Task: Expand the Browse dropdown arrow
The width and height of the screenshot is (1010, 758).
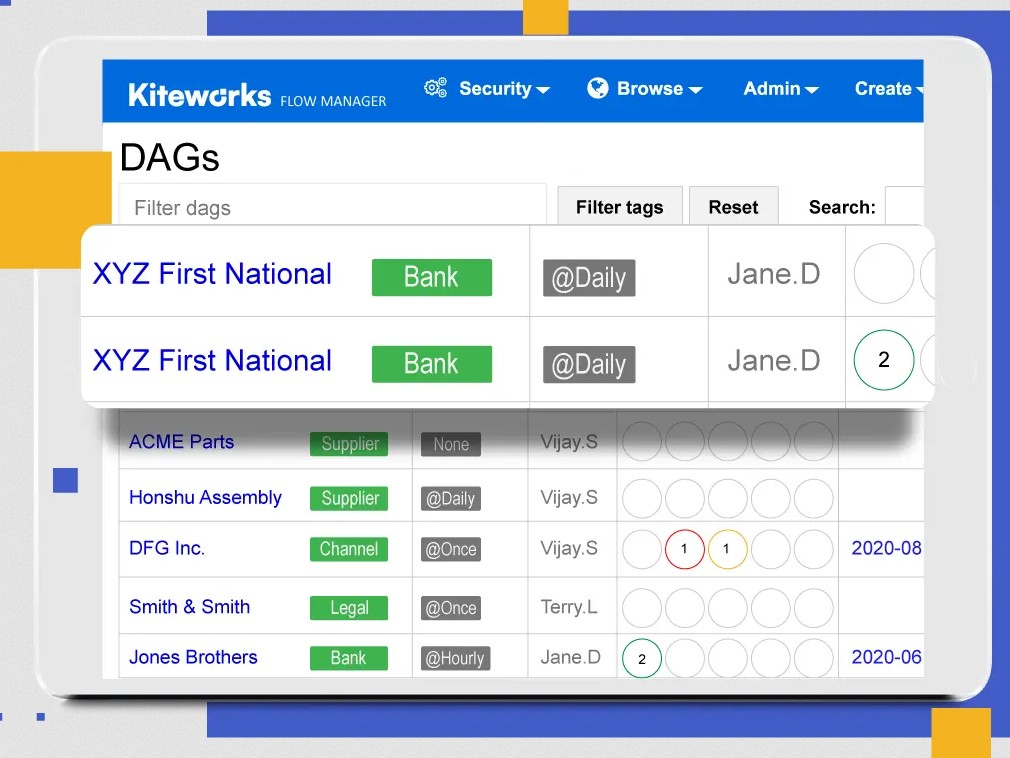Action: click(x=695, y=90)
